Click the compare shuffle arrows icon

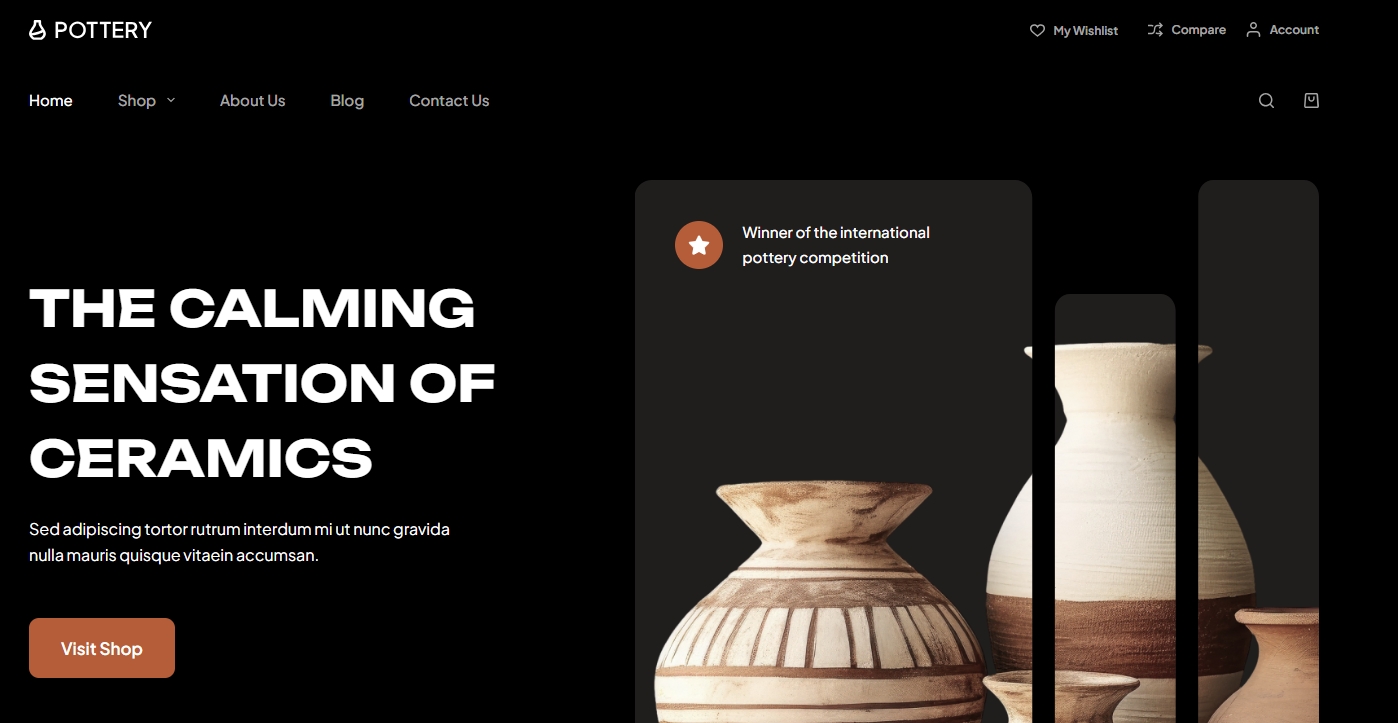[1155, 30]
